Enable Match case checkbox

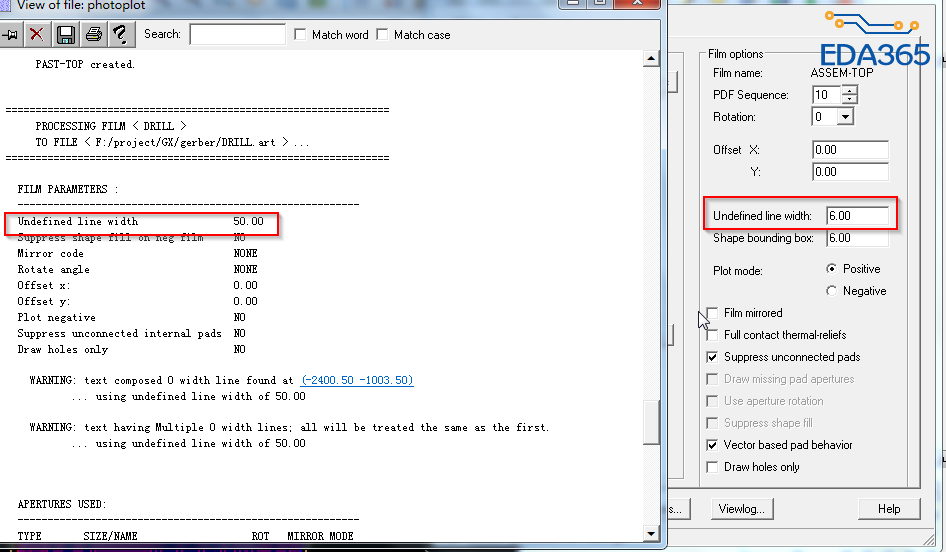tap(382, 34)
